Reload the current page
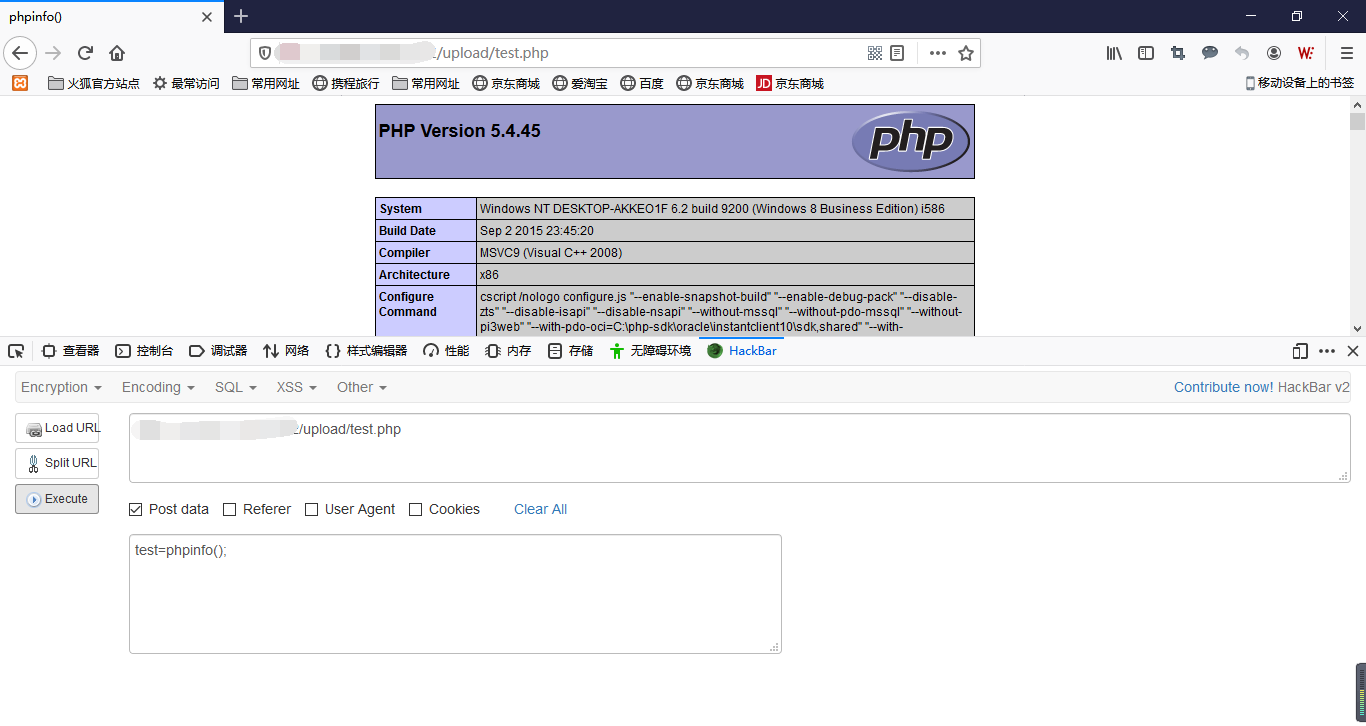This screenshot has height=726, width=1366. (x=84, y=53)
